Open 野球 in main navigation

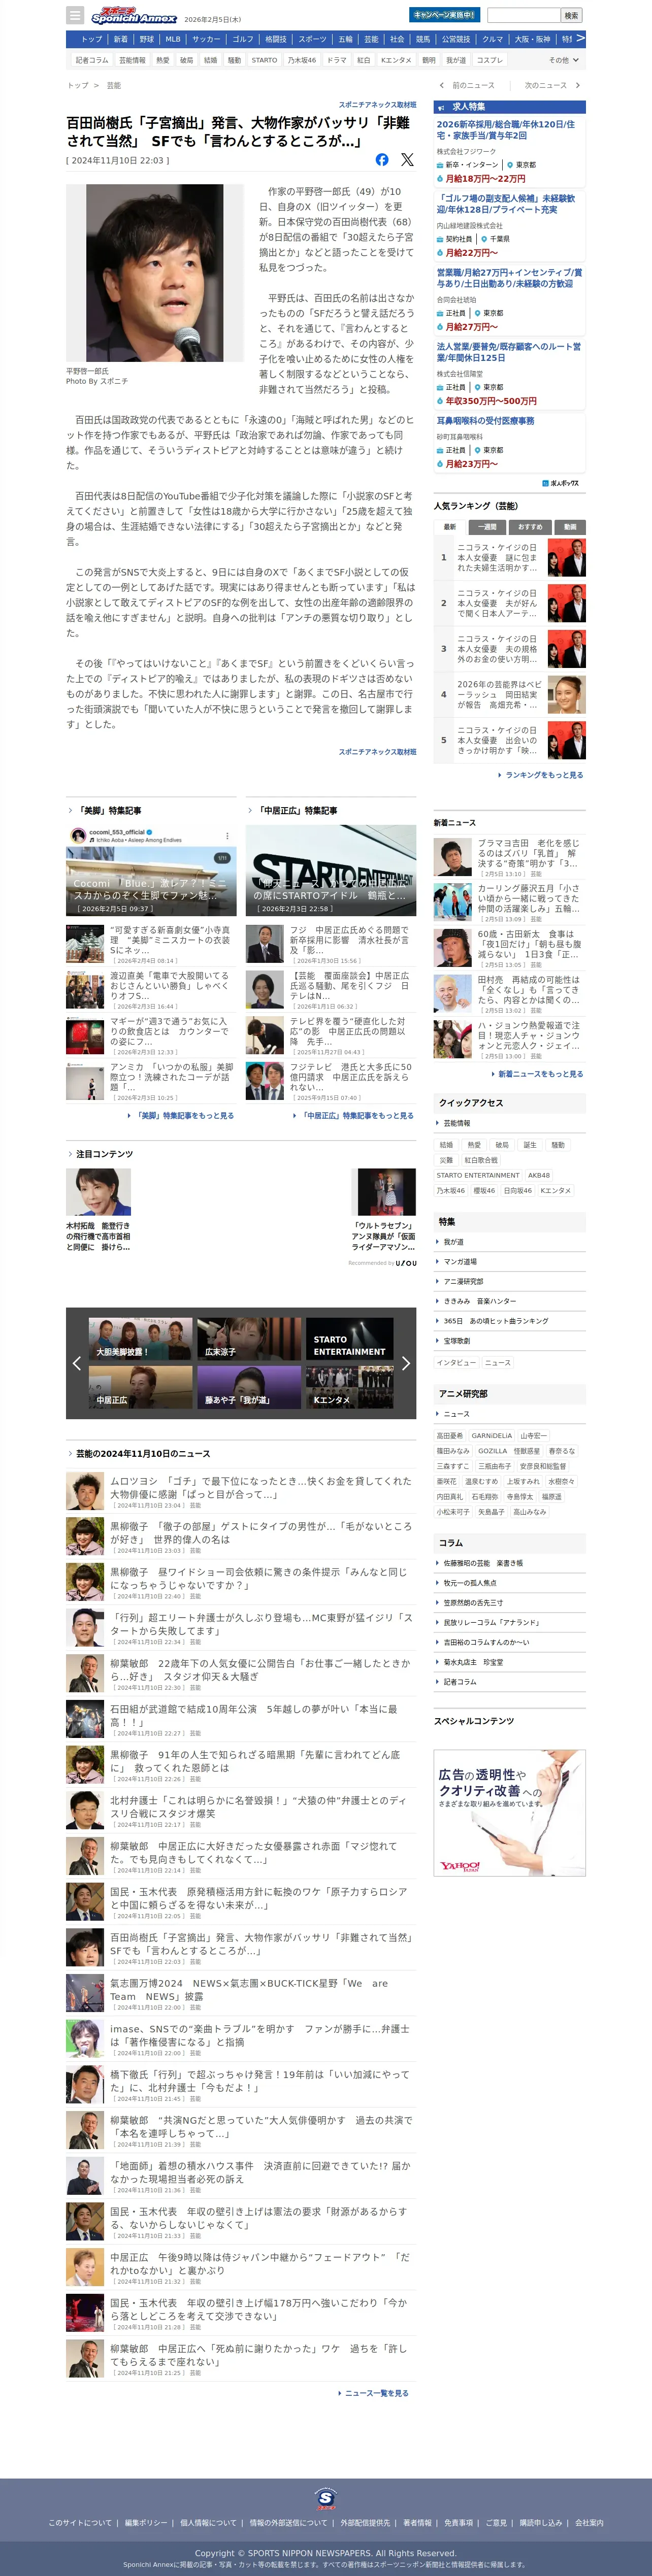click(x=147, y=39)
